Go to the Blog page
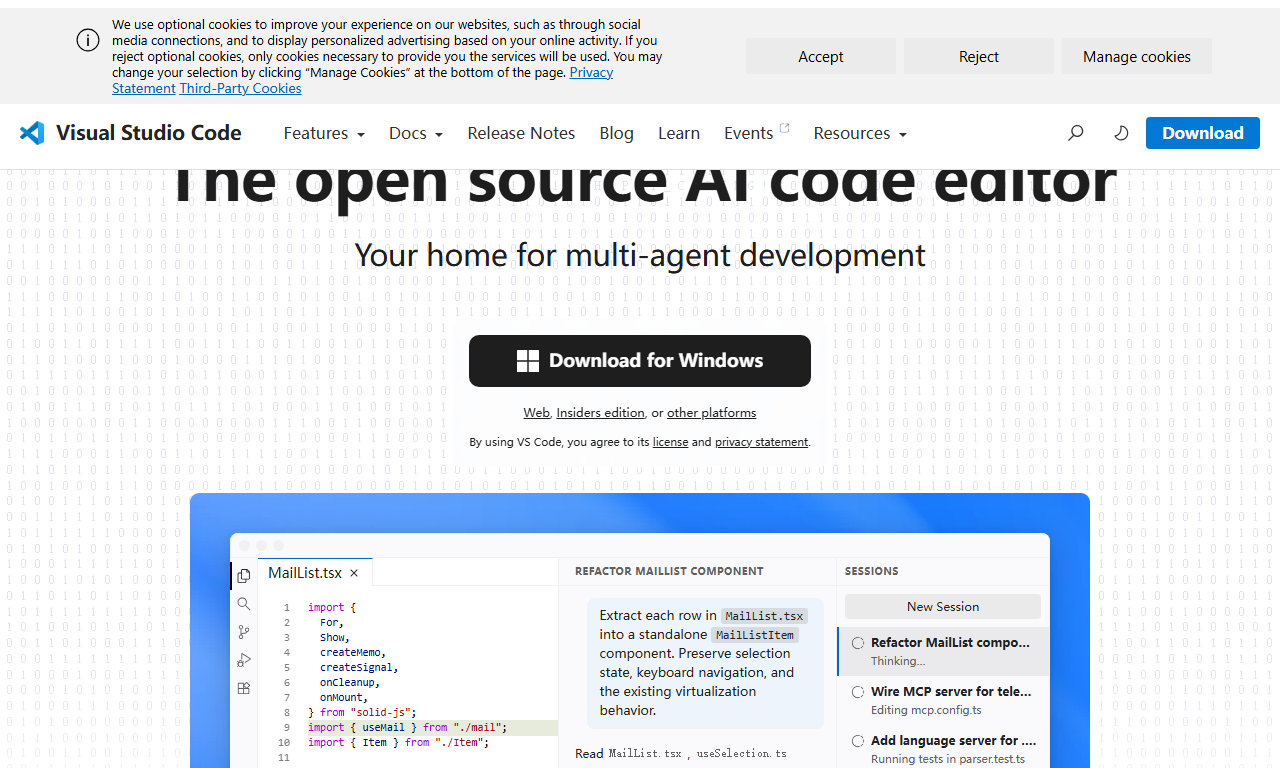The width and height of the screenshot is (1280, 768). [616, 133]
